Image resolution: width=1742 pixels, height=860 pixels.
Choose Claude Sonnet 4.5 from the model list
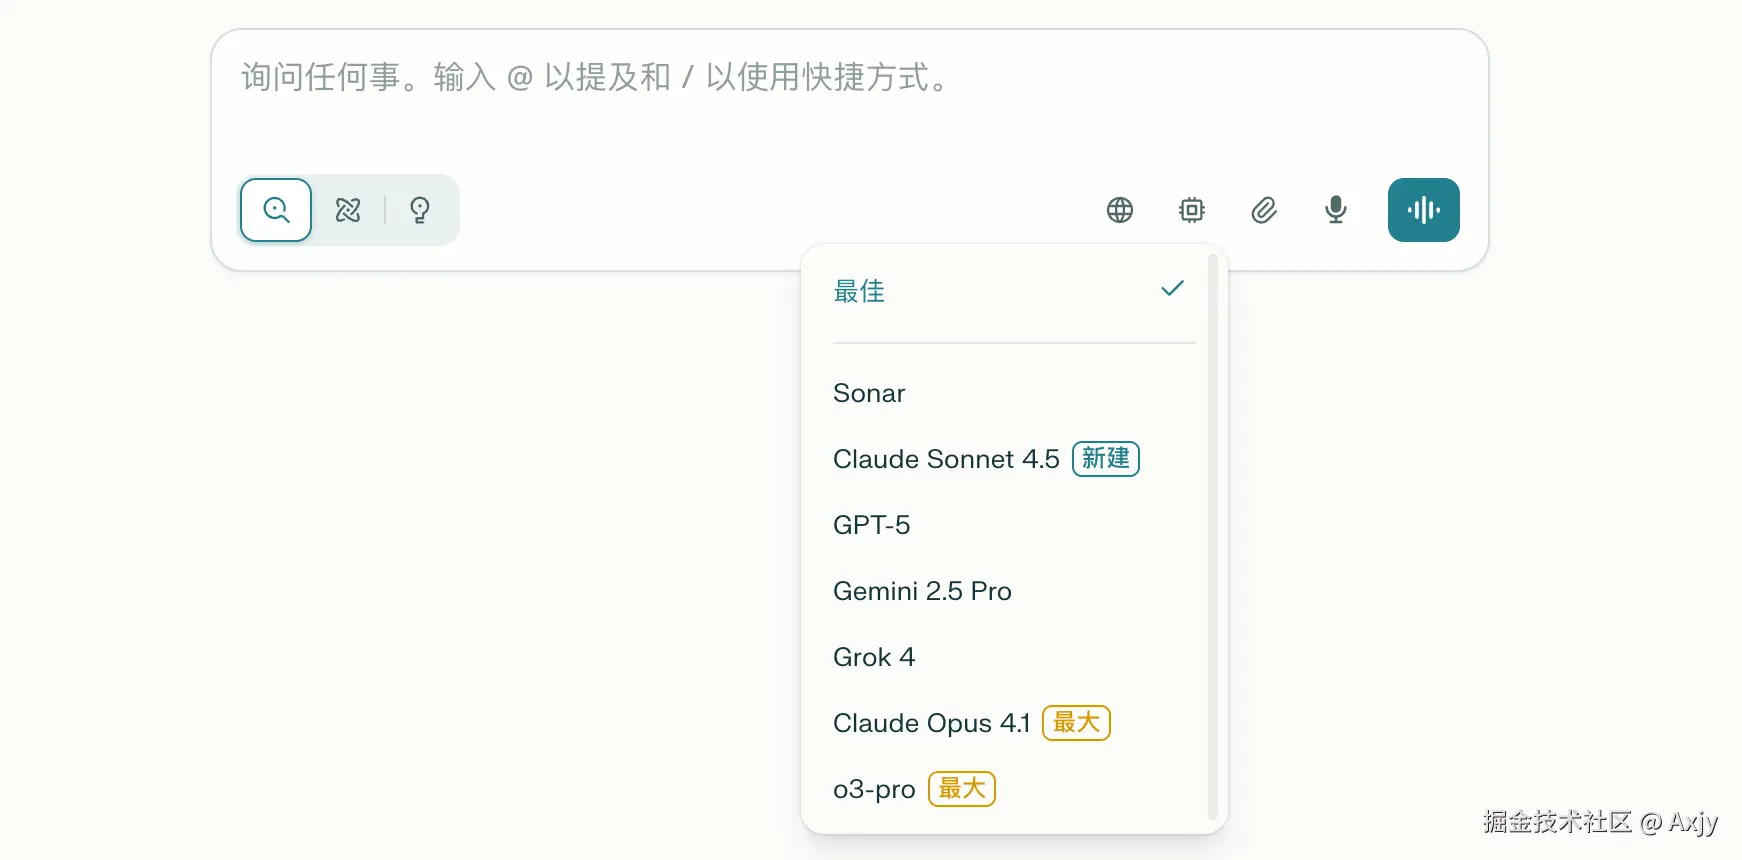946,459
